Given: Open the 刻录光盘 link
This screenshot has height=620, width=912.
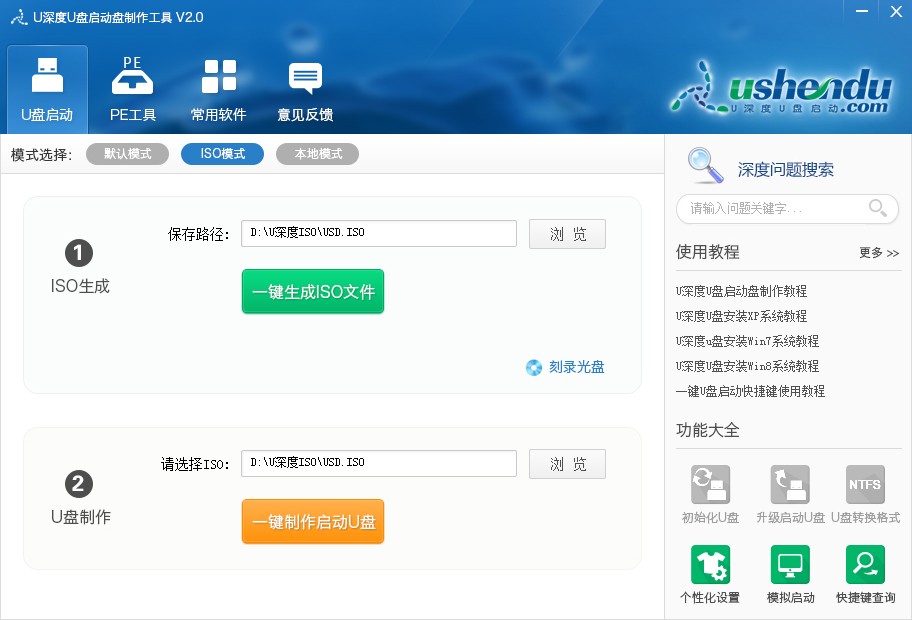Looking at the screenshot, I should coord(576,367).
